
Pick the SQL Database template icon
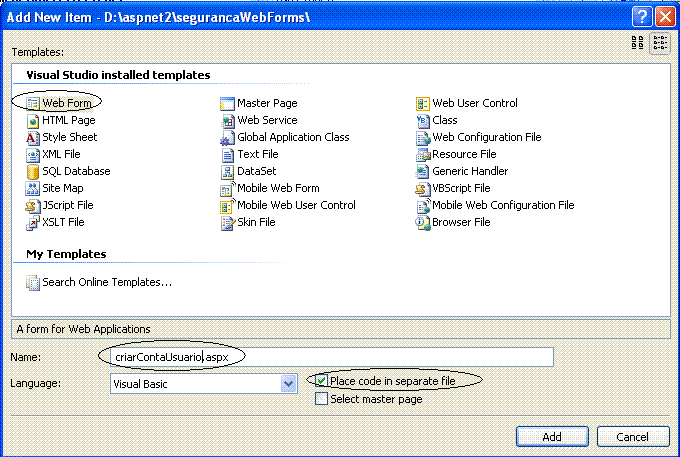pos(33,172)
